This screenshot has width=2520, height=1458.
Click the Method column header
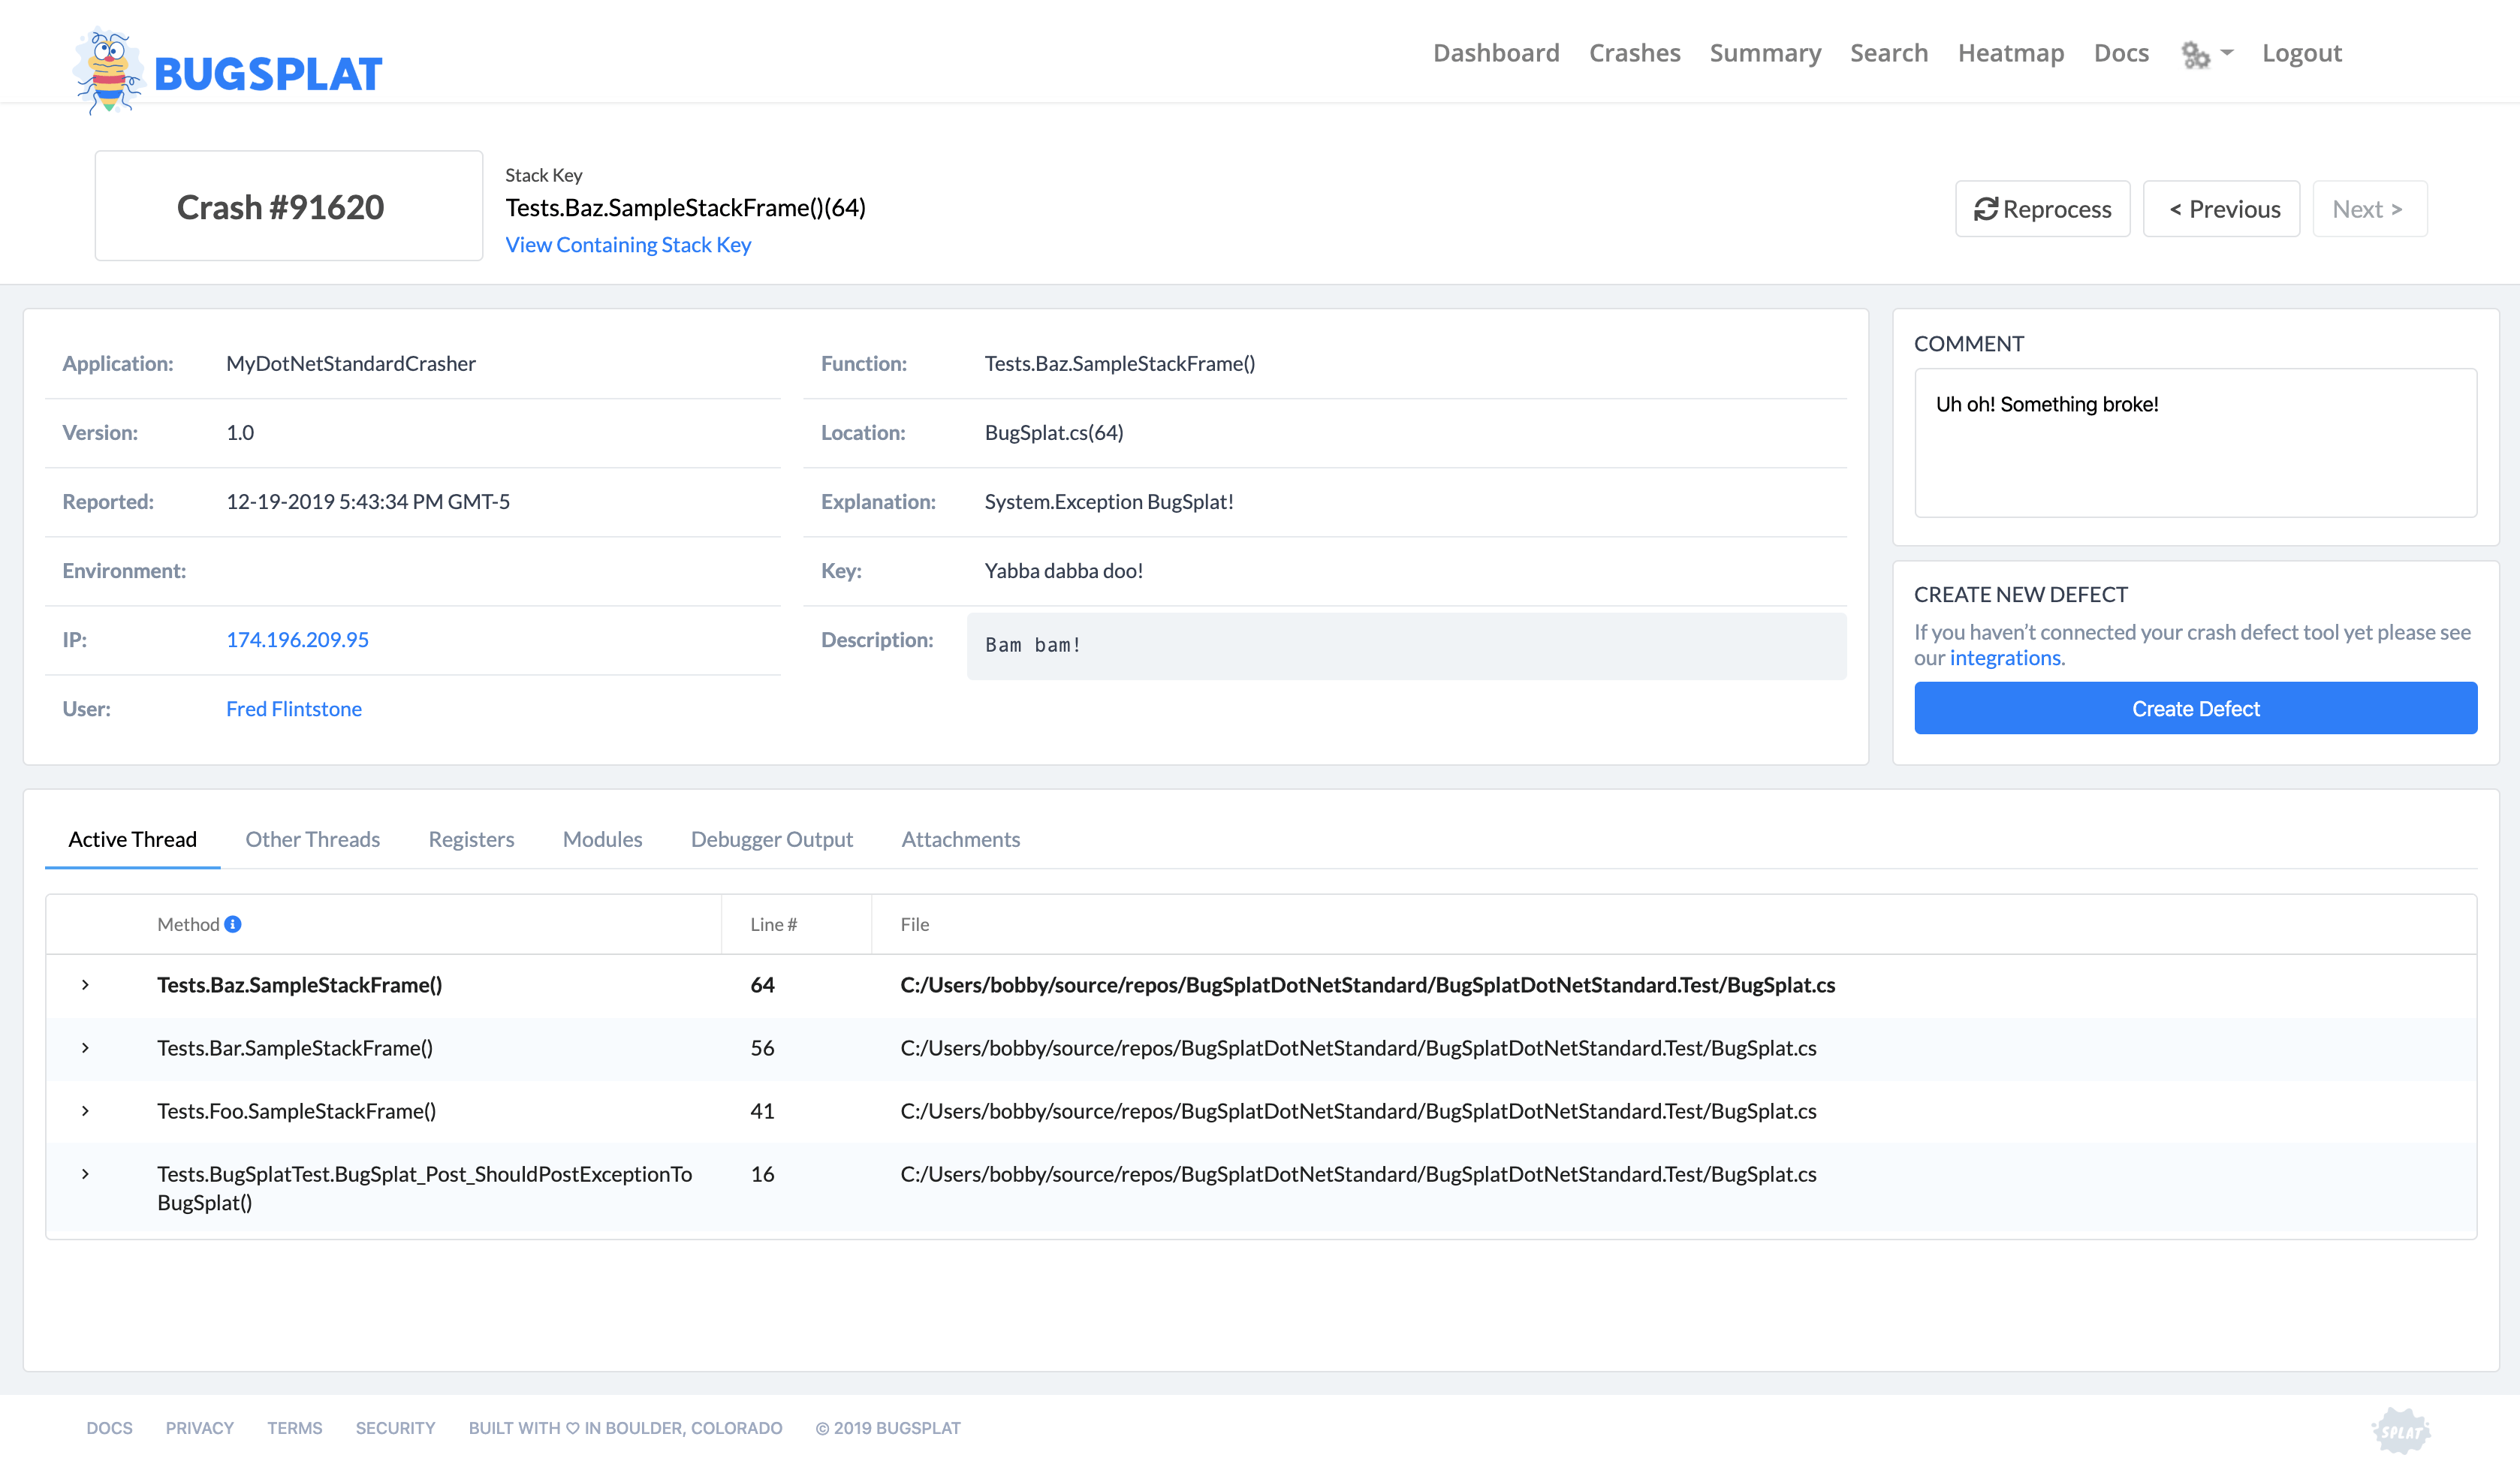[x=188, y=924]
